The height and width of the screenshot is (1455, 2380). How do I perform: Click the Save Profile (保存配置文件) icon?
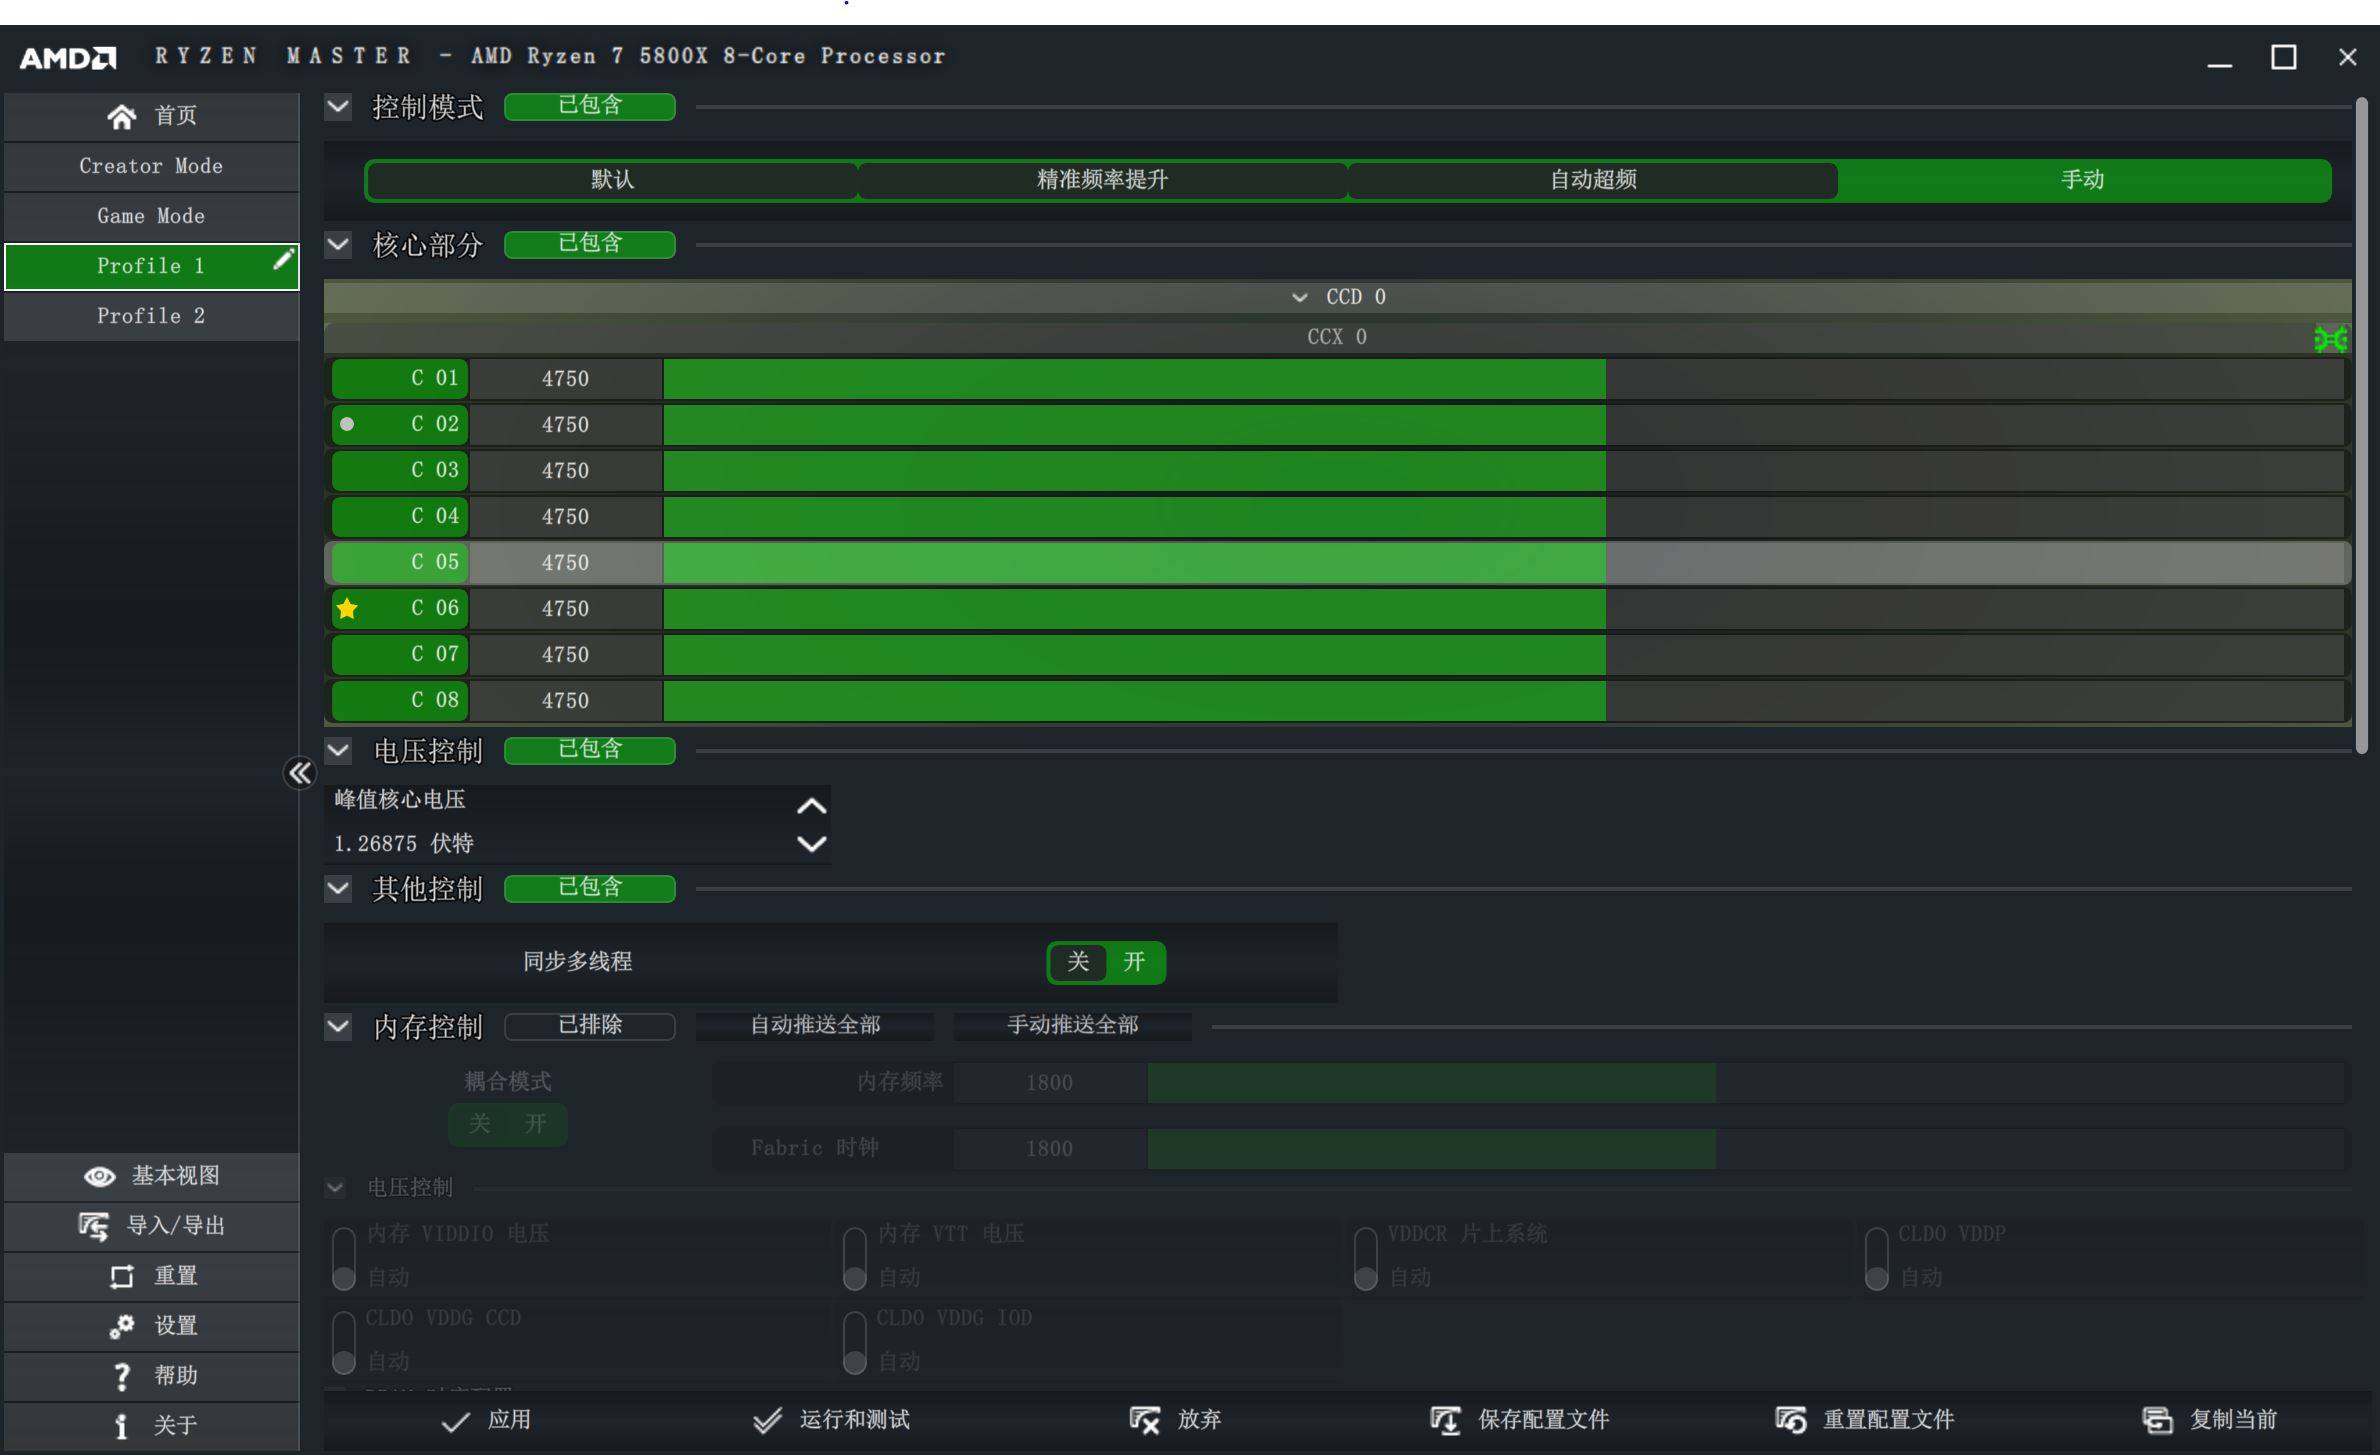tap(1445, 1421)
